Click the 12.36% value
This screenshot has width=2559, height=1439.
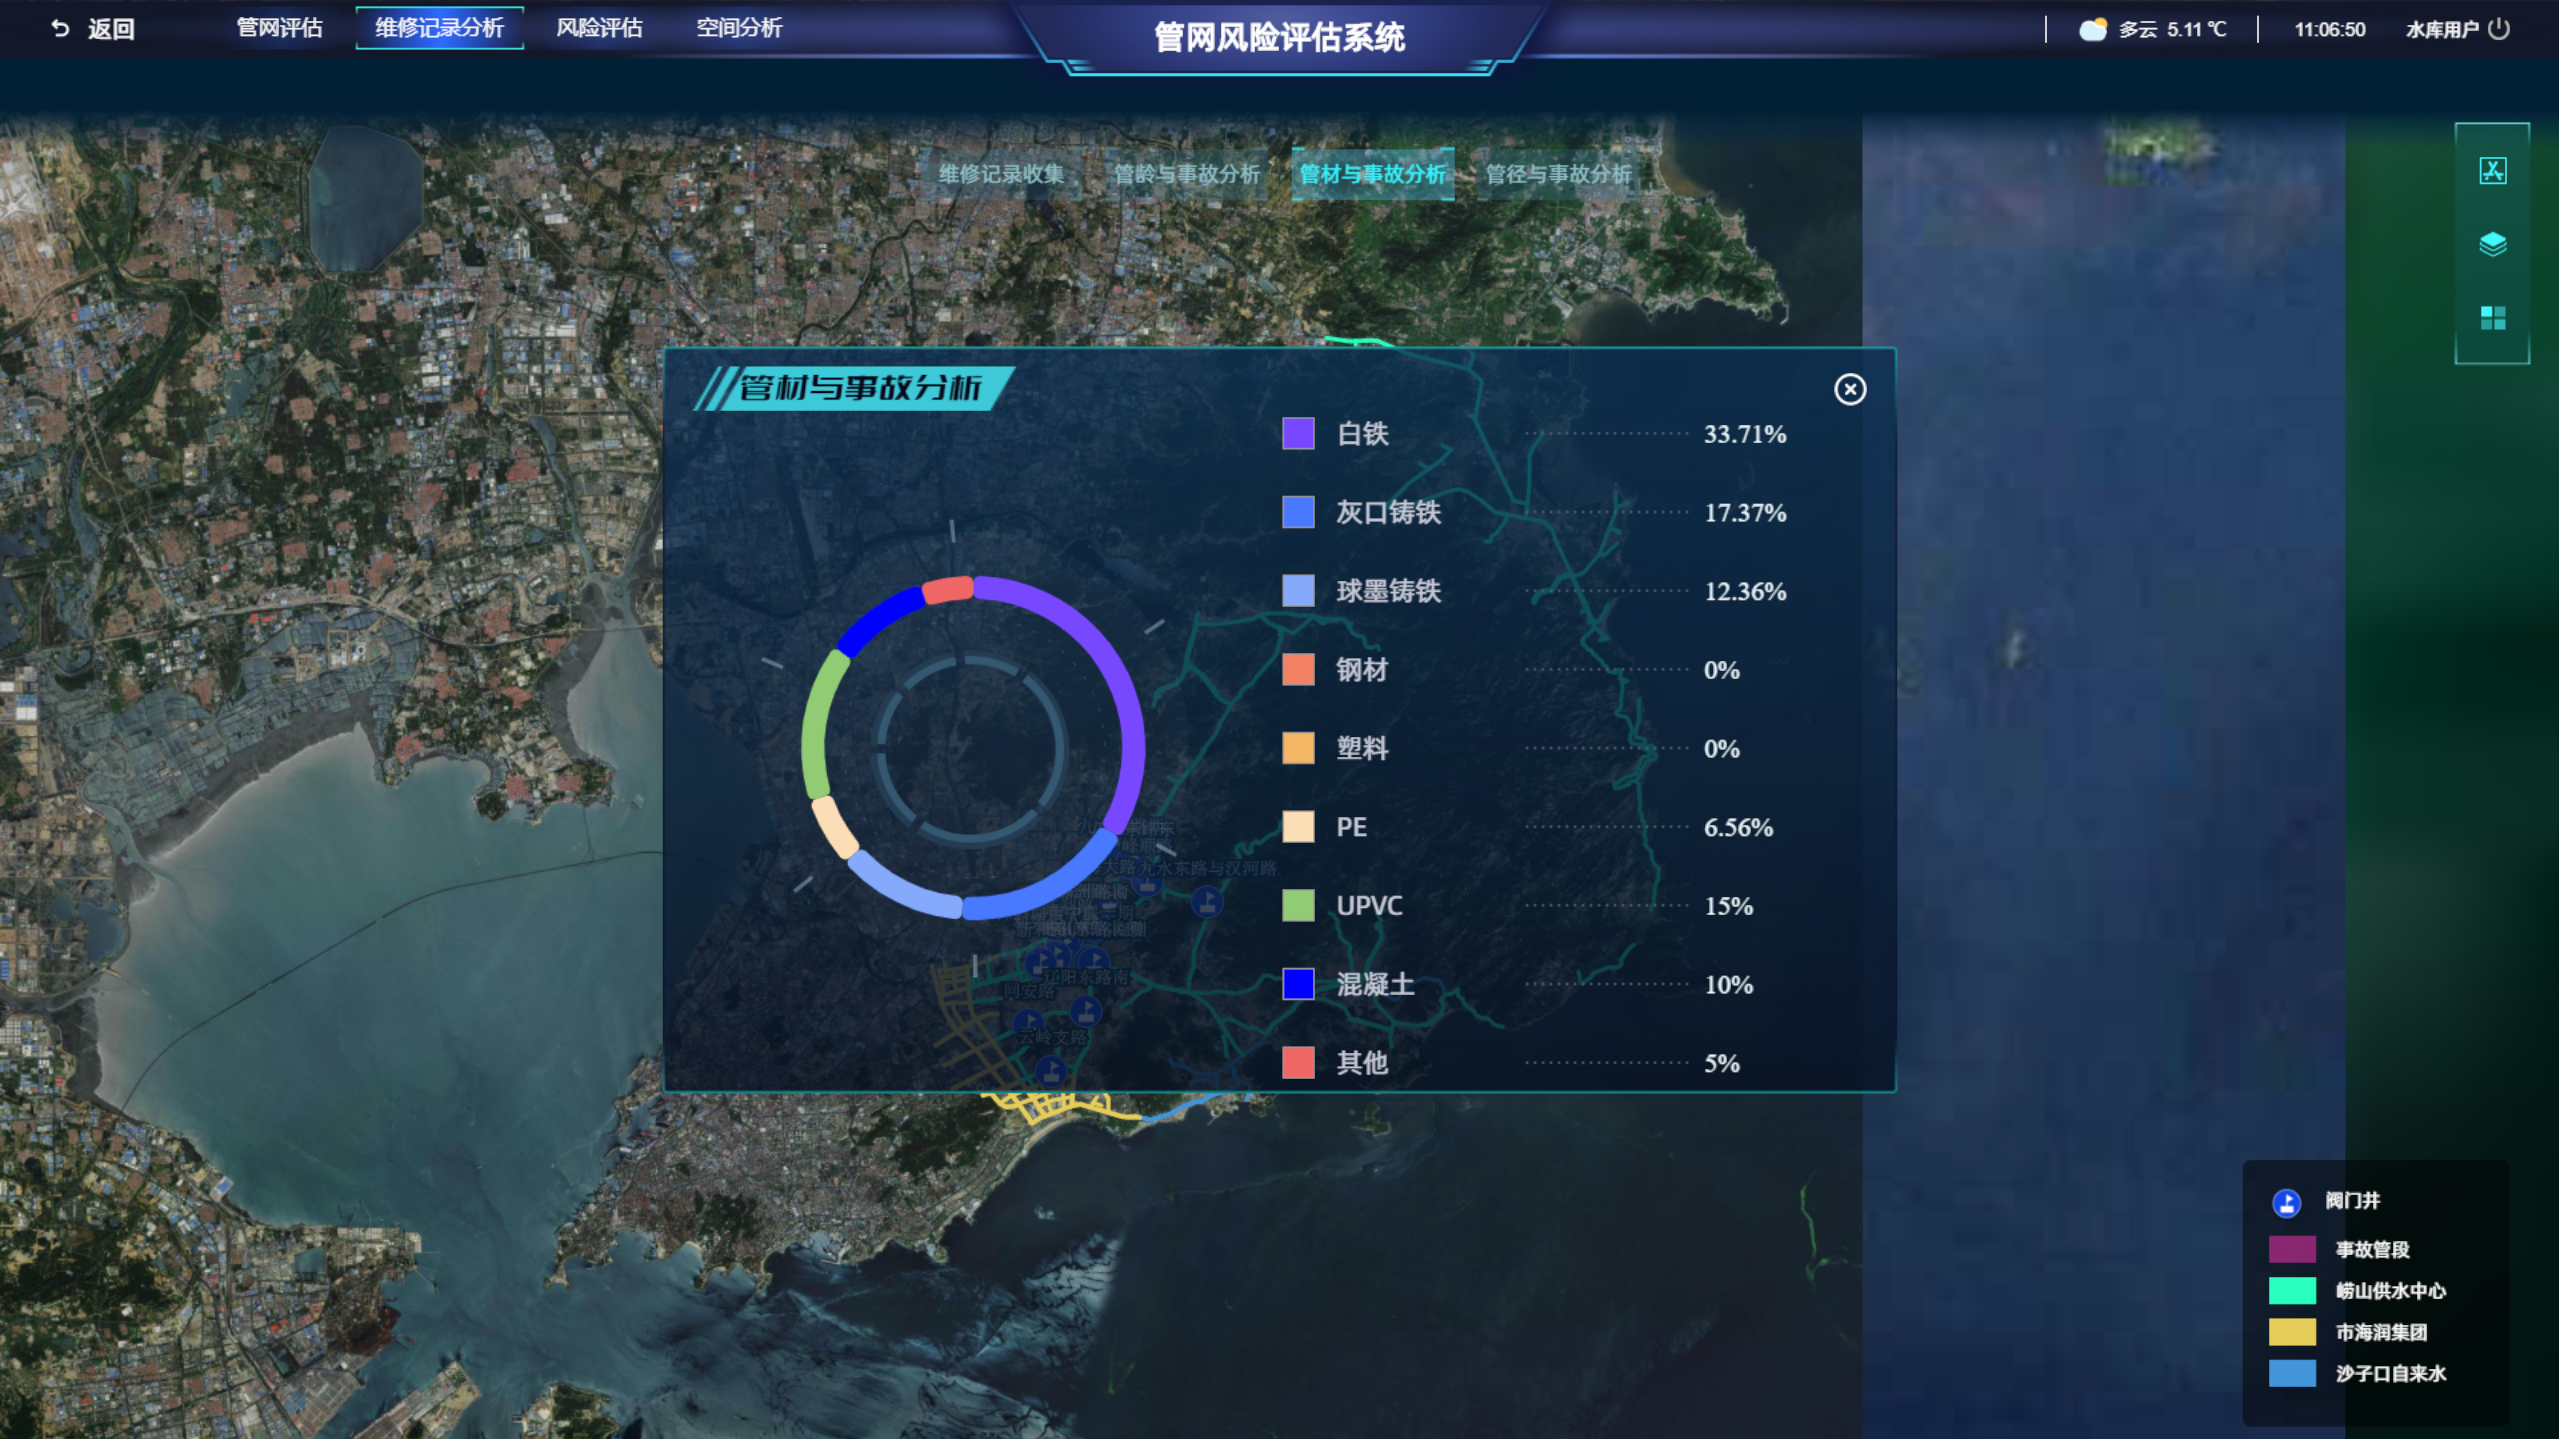pyautogui.click(x=1745, y=591)
